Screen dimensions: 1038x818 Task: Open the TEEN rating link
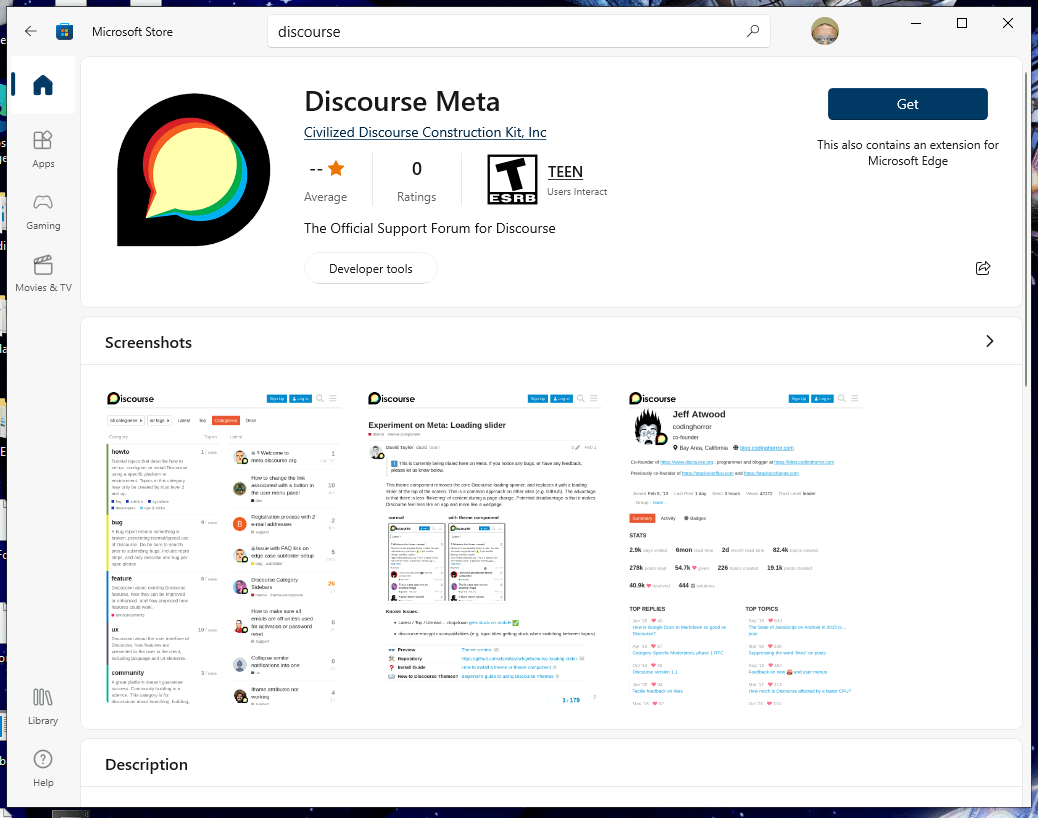coord(565,172)
